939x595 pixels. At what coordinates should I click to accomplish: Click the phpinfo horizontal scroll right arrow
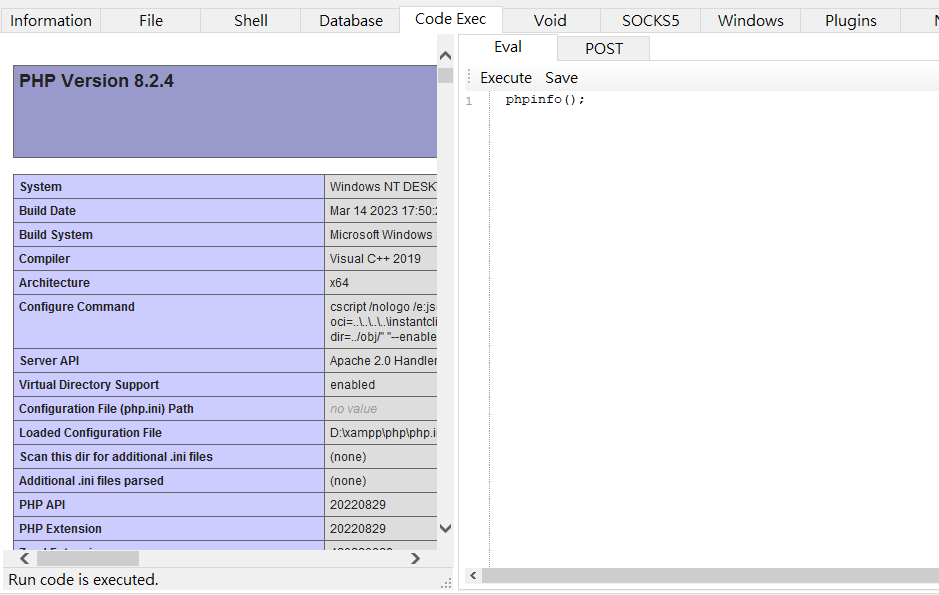[x=415, y=558]
